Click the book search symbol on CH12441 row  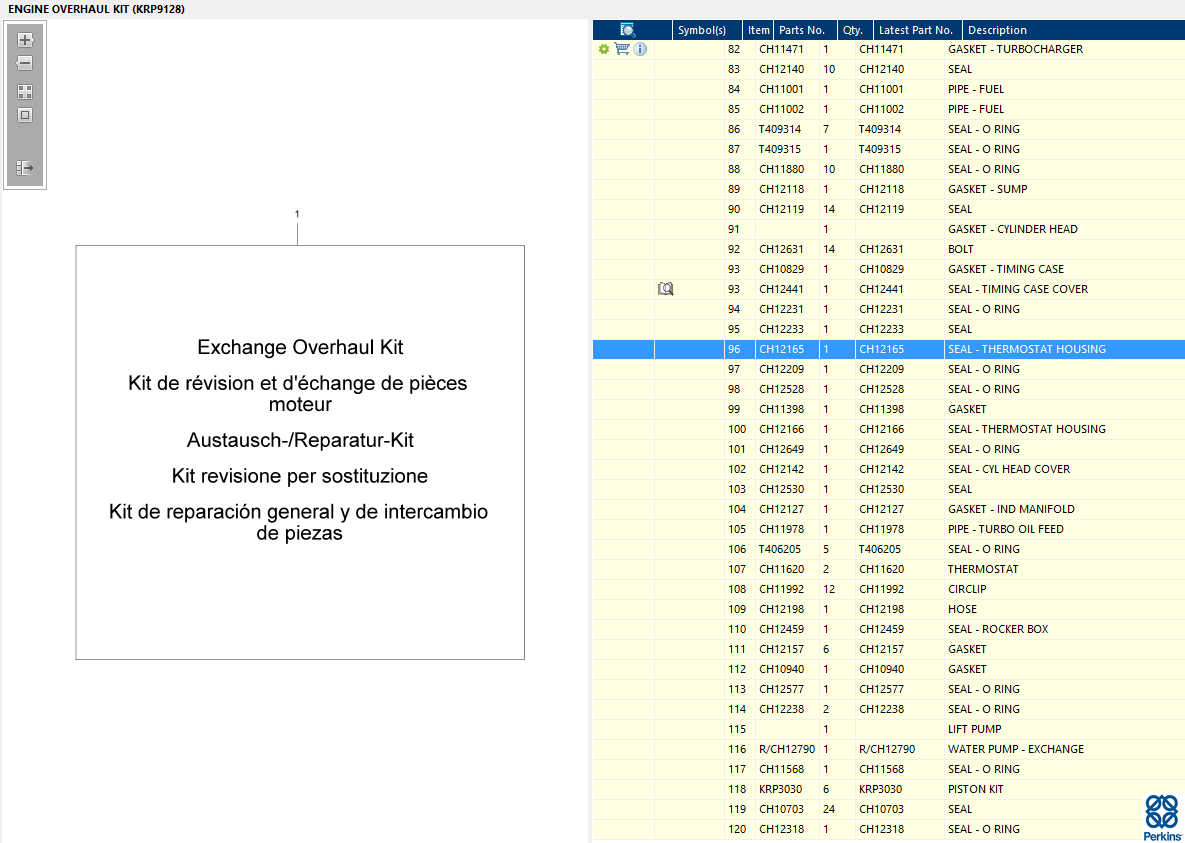pyautogui.click(x=665, y=289)
